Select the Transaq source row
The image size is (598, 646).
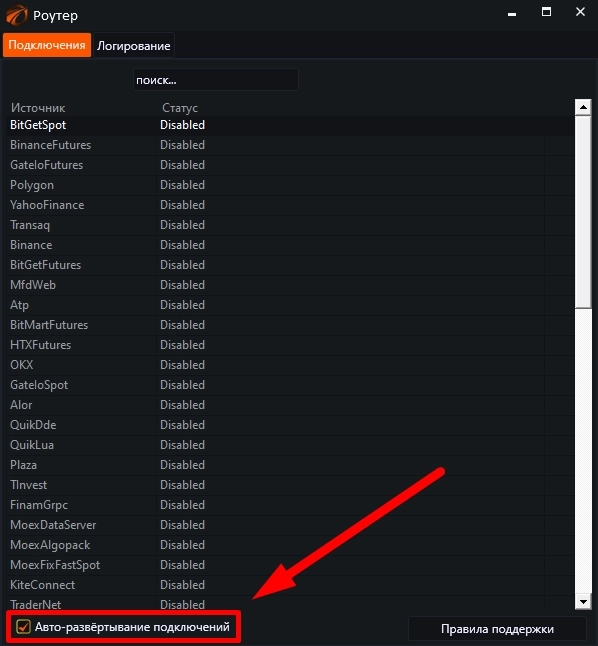click(290, 225)
